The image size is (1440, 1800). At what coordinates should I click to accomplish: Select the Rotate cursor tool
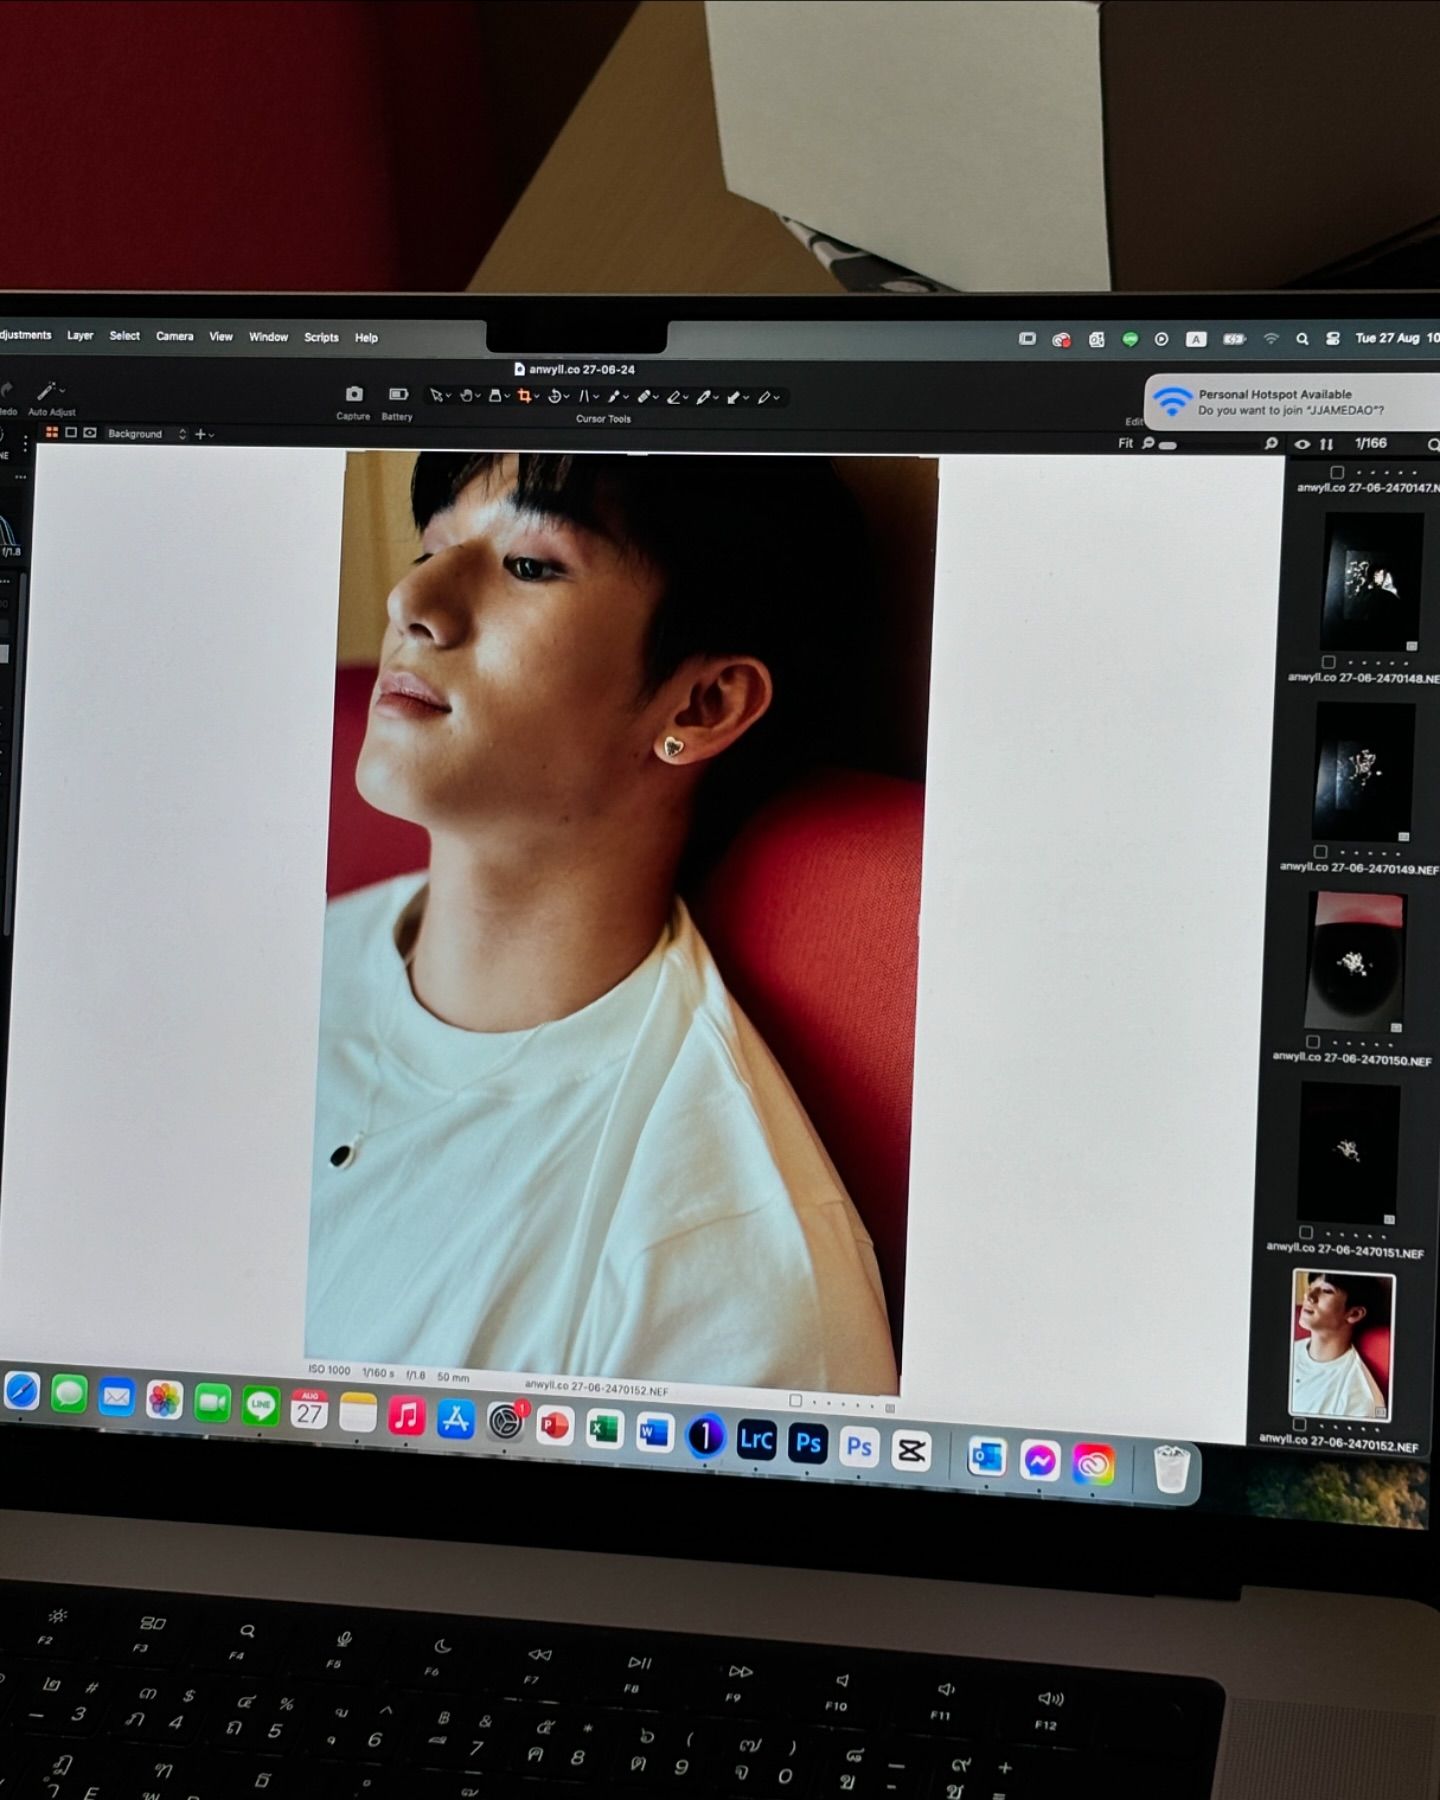[x=555, y=396]
